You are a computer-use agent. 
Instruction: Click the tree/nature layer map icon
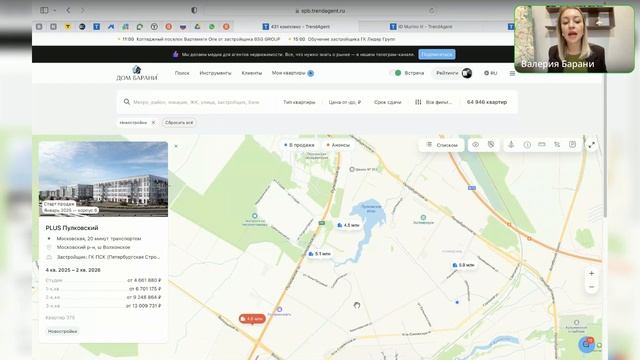coord(511,144)
